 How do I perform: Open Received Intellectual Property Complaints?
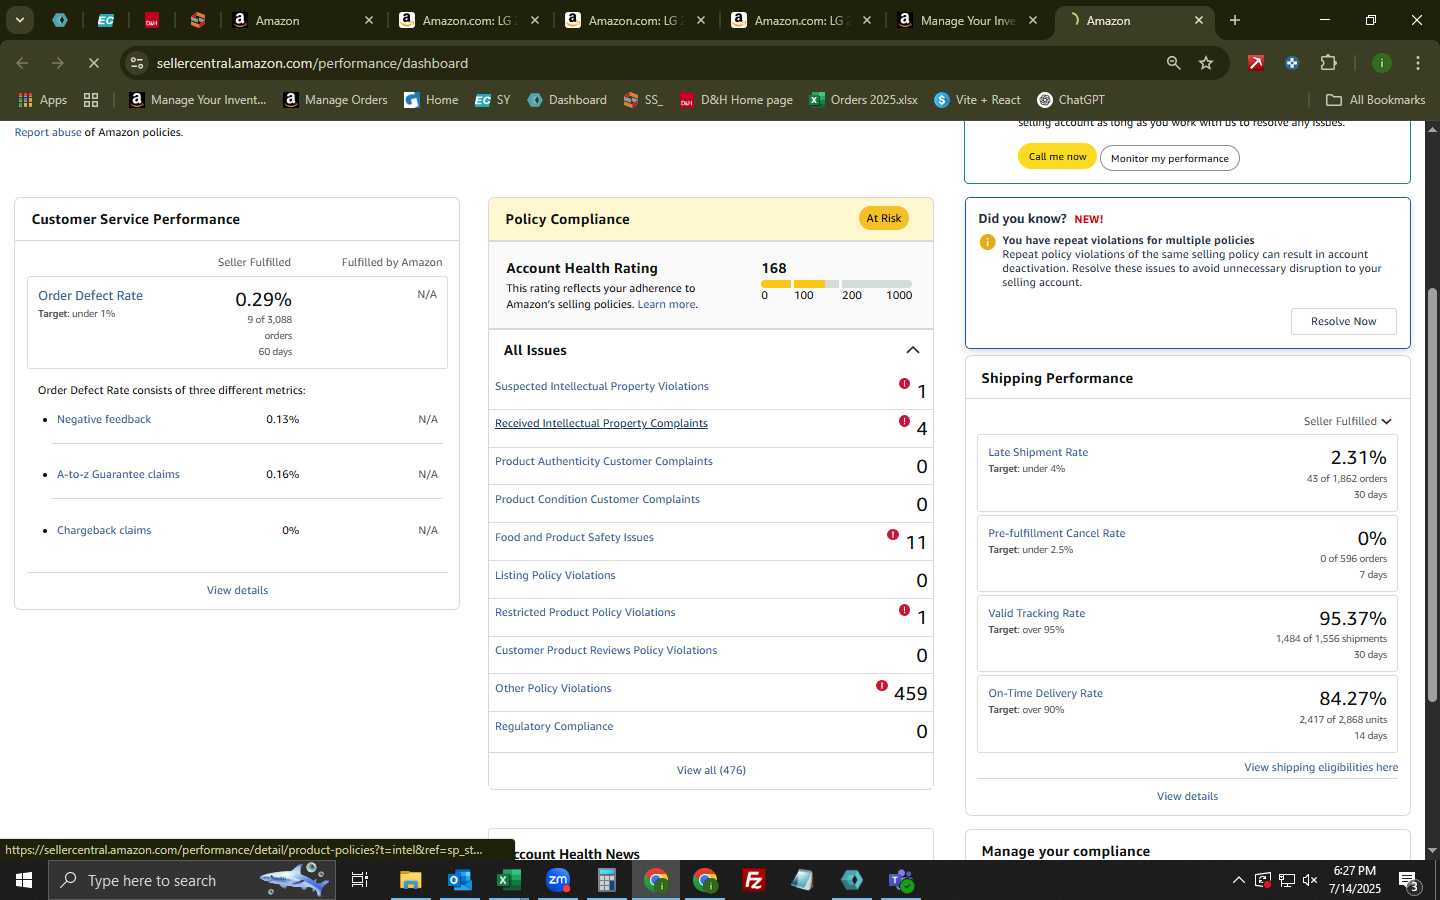[601, 424]
